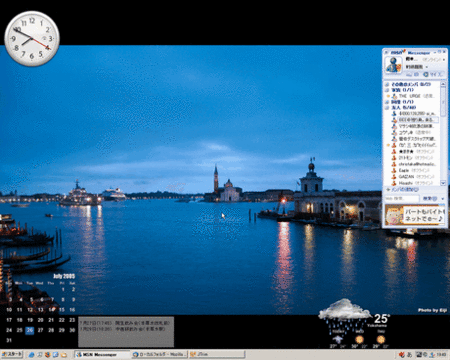Open the Windows Start button
The image size is (450, 360).
[x=12, y=354]
